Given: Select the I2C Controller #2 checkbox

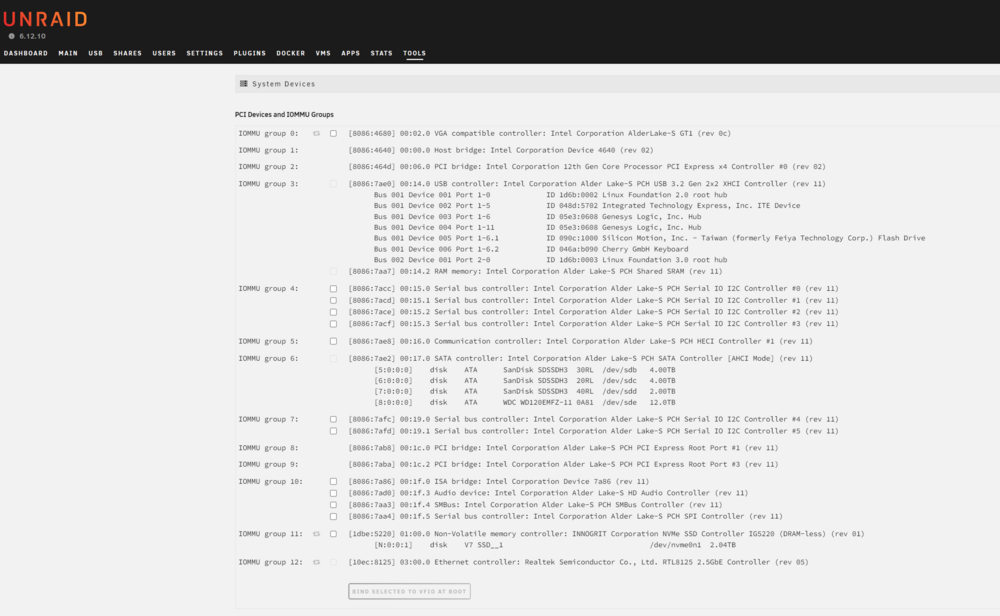Looking at the screenshot, I should coord(334,312).
